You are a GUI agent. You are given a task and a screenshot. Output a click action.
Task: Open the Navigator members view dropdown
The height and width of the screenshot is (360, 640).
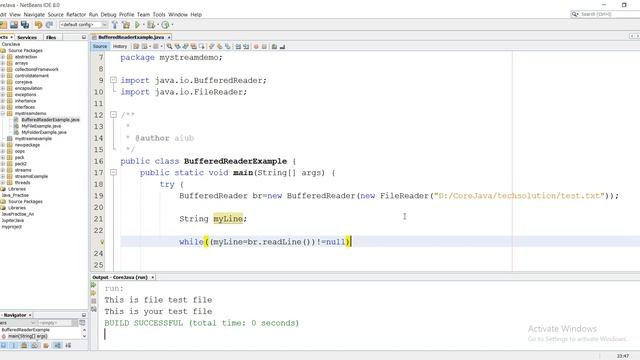point(18,323)
